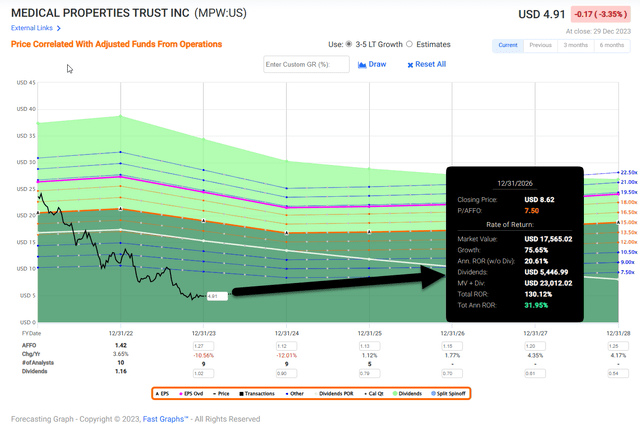The width and height of the screenshot is (640, 425).
Task: Click the 4.91 current price label on chart
Action: [217, 296]
